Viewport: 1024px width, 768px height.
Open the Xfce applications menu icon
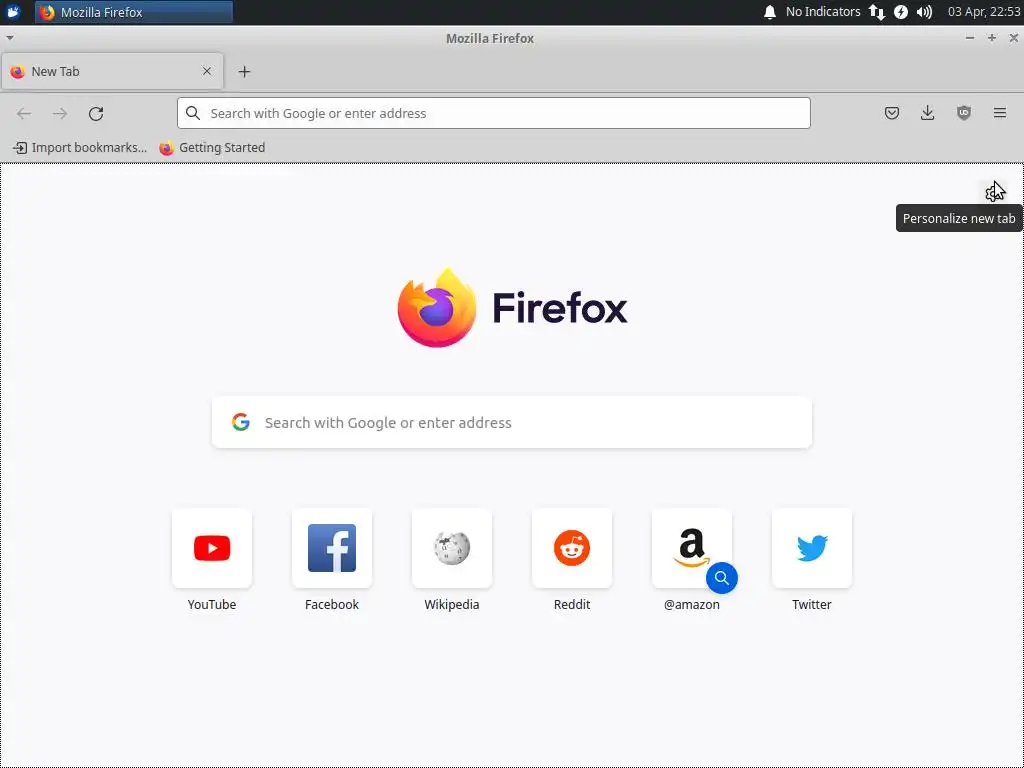[x=13, y=12]
